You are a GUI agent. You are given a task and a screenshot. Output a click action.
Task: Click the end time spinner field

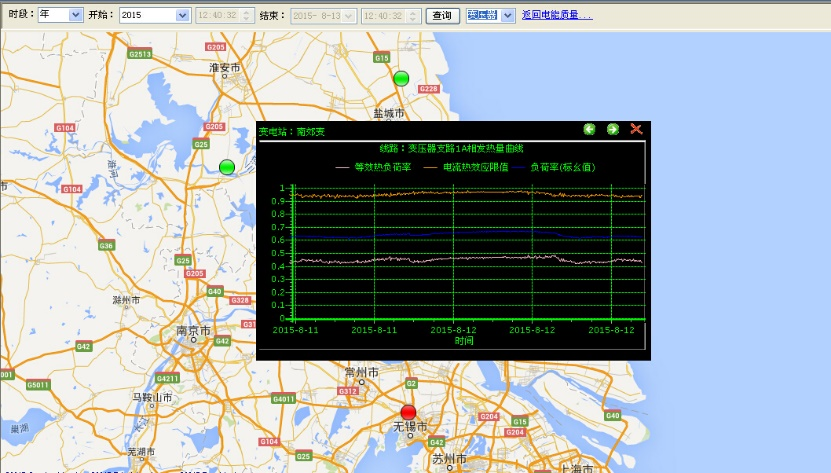point(382,15)
